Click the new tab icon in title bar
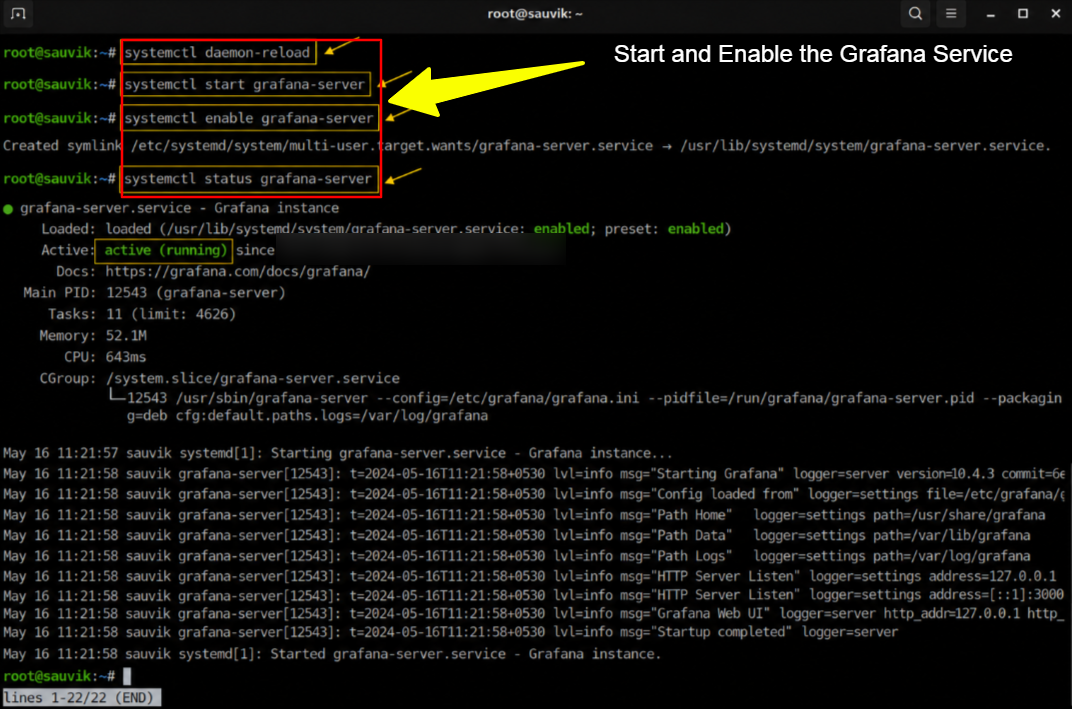The image size is (1072, 709). (18, 14)
